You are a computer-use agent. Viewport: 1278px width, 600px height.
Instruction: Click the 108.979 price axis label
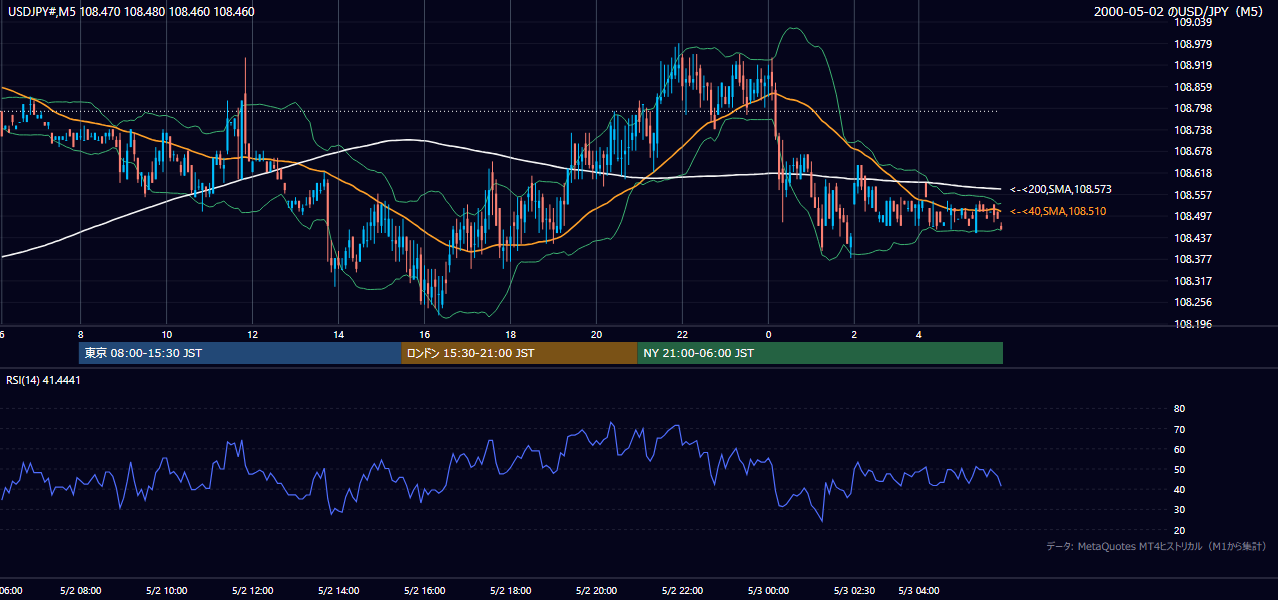pyautogui.click(x=1193, y=44)
